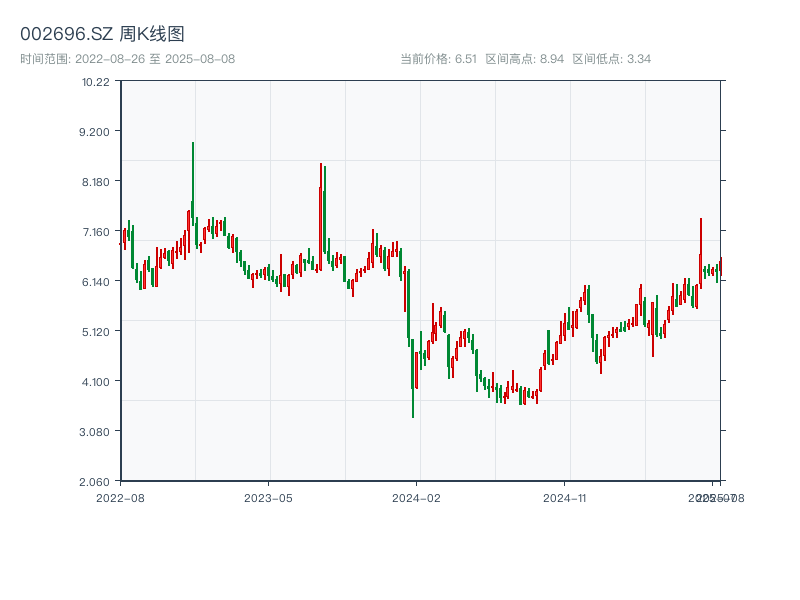Viewport: 800px width, 600px height.
Task: Select the 2023-05 x-axis date label
Action: (x=268, y=497)
